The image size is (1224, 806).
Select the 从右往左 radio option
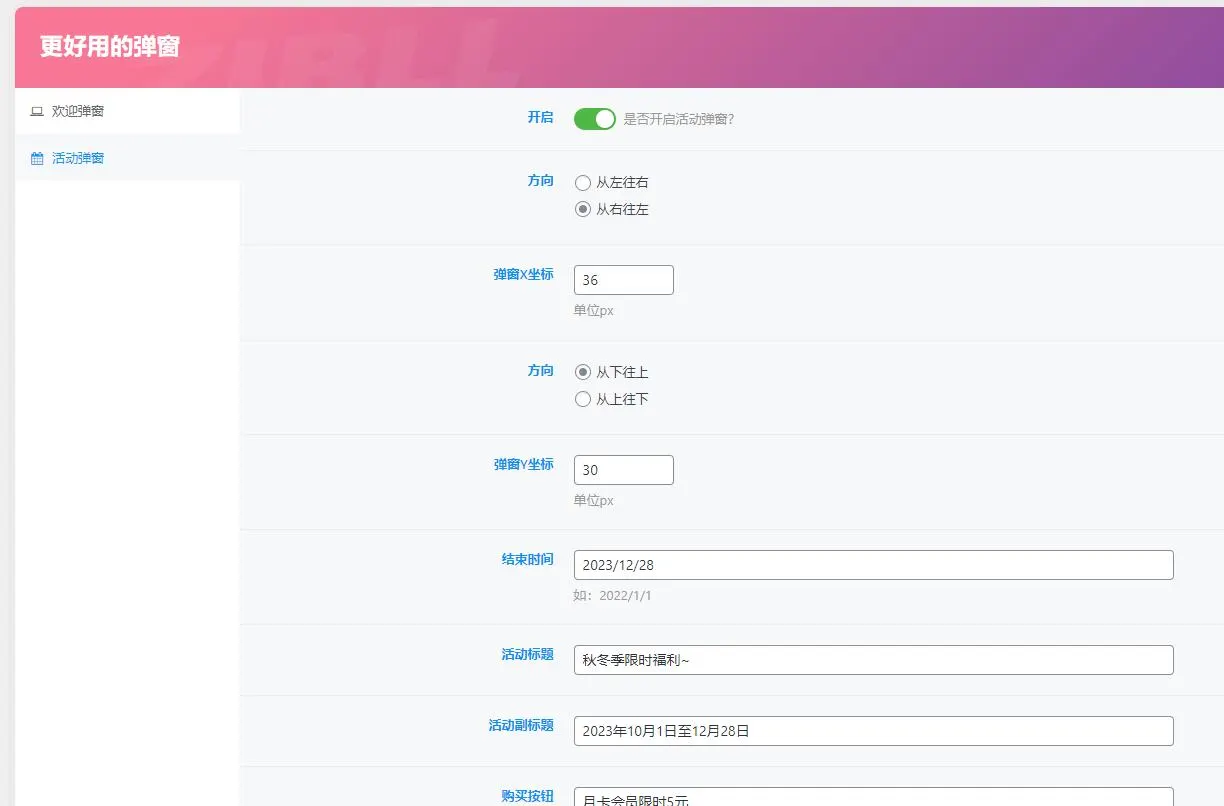tap(583, 210)
